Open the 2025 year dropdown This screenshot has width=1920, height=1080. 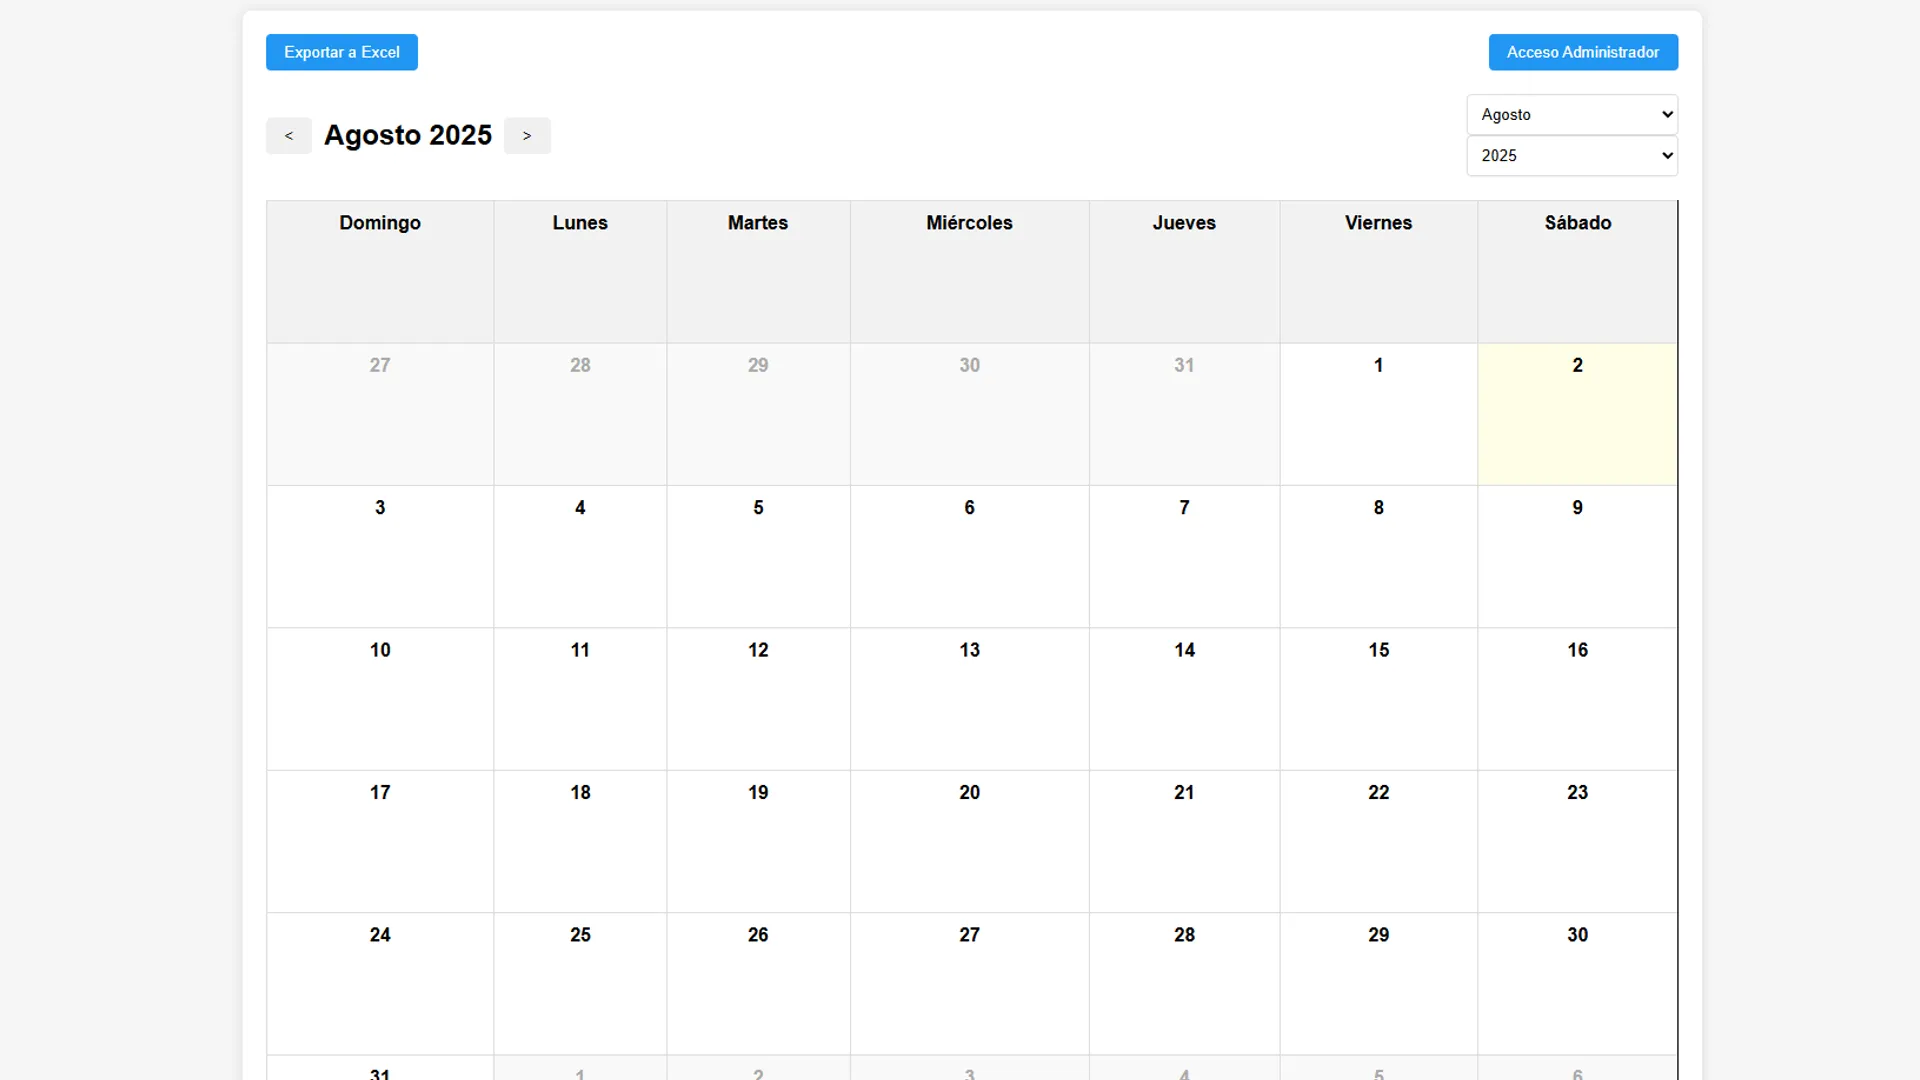click(1571, 156)
